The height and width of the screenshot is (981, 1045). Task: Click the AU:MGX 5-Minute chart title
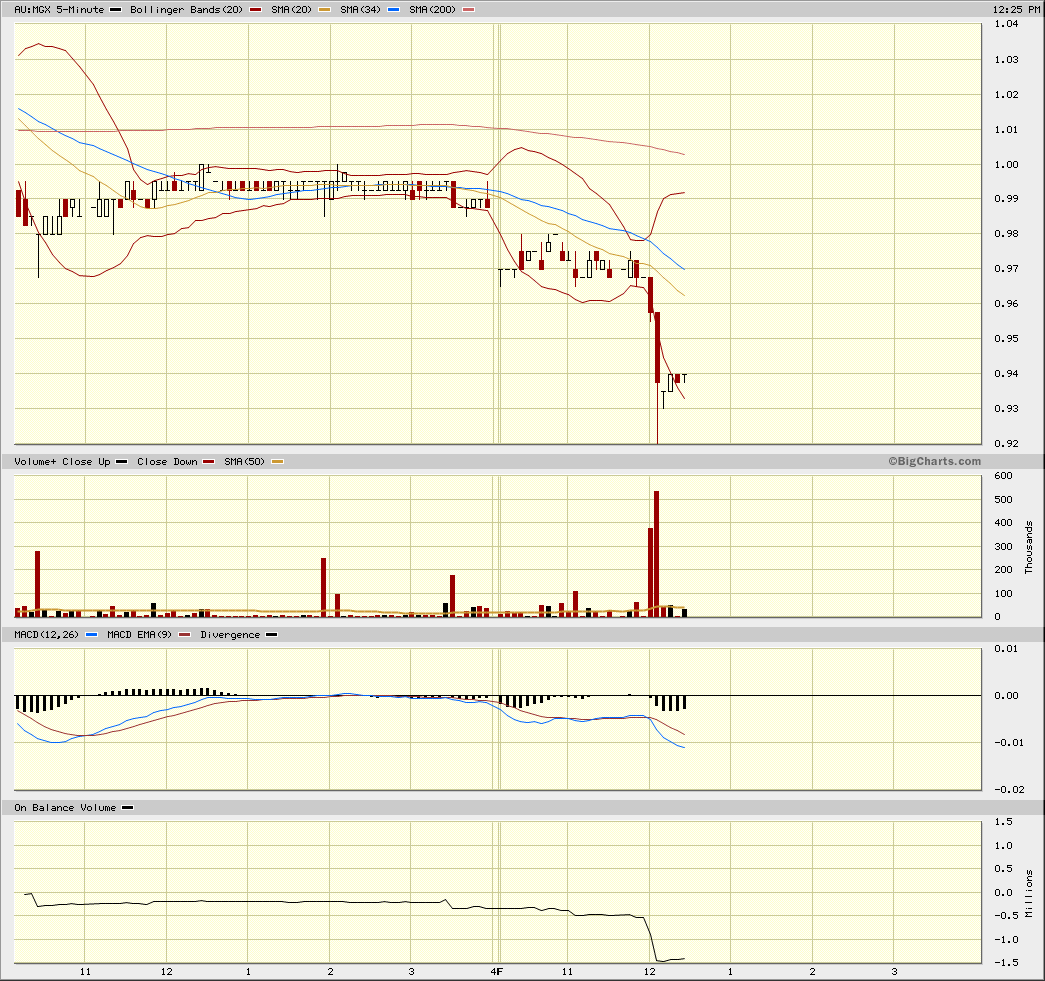pyautogui.click(x=59, y=9)
